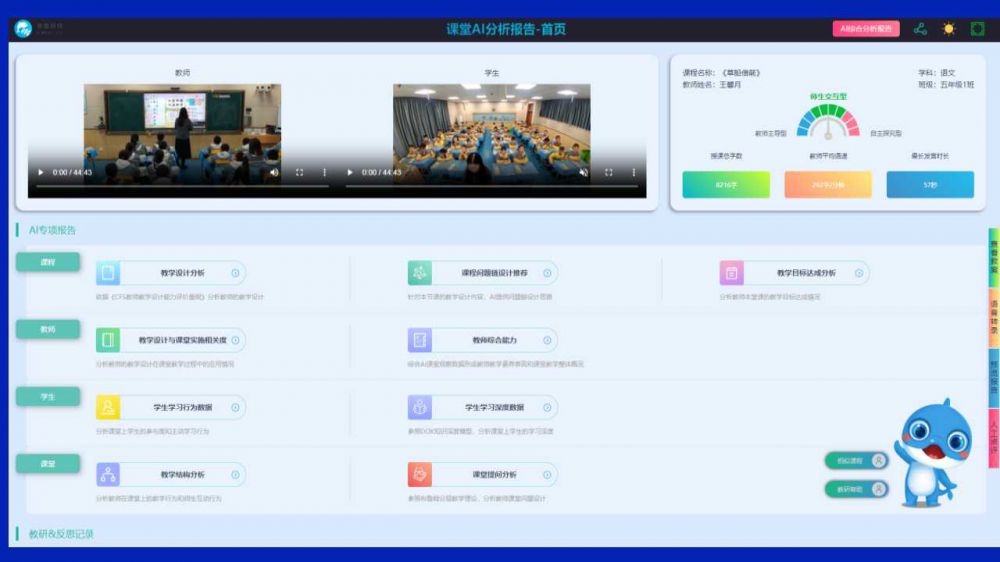
Task: Open the AI综合分析报告 button
Action: [865, 29]
